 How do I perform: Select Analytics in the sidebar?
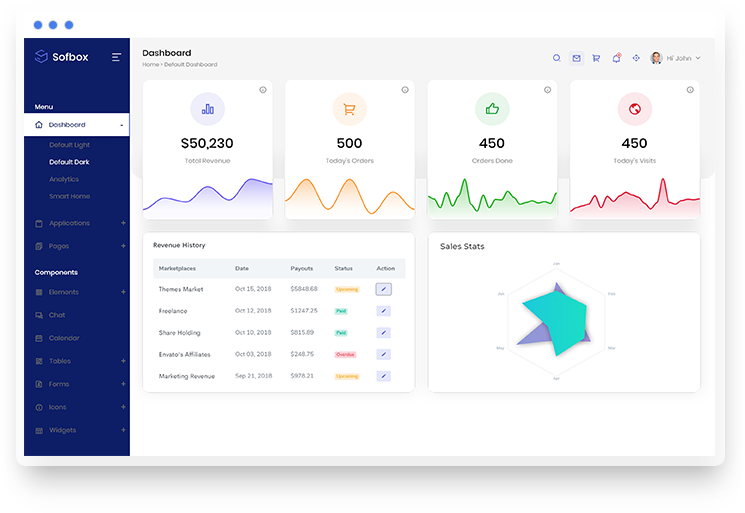point(64,179)
